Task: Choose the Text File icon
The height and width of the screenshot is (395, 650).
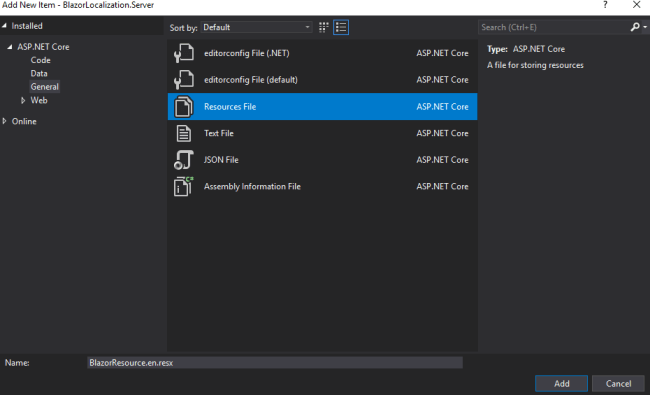Action: [x=184, y=133]
